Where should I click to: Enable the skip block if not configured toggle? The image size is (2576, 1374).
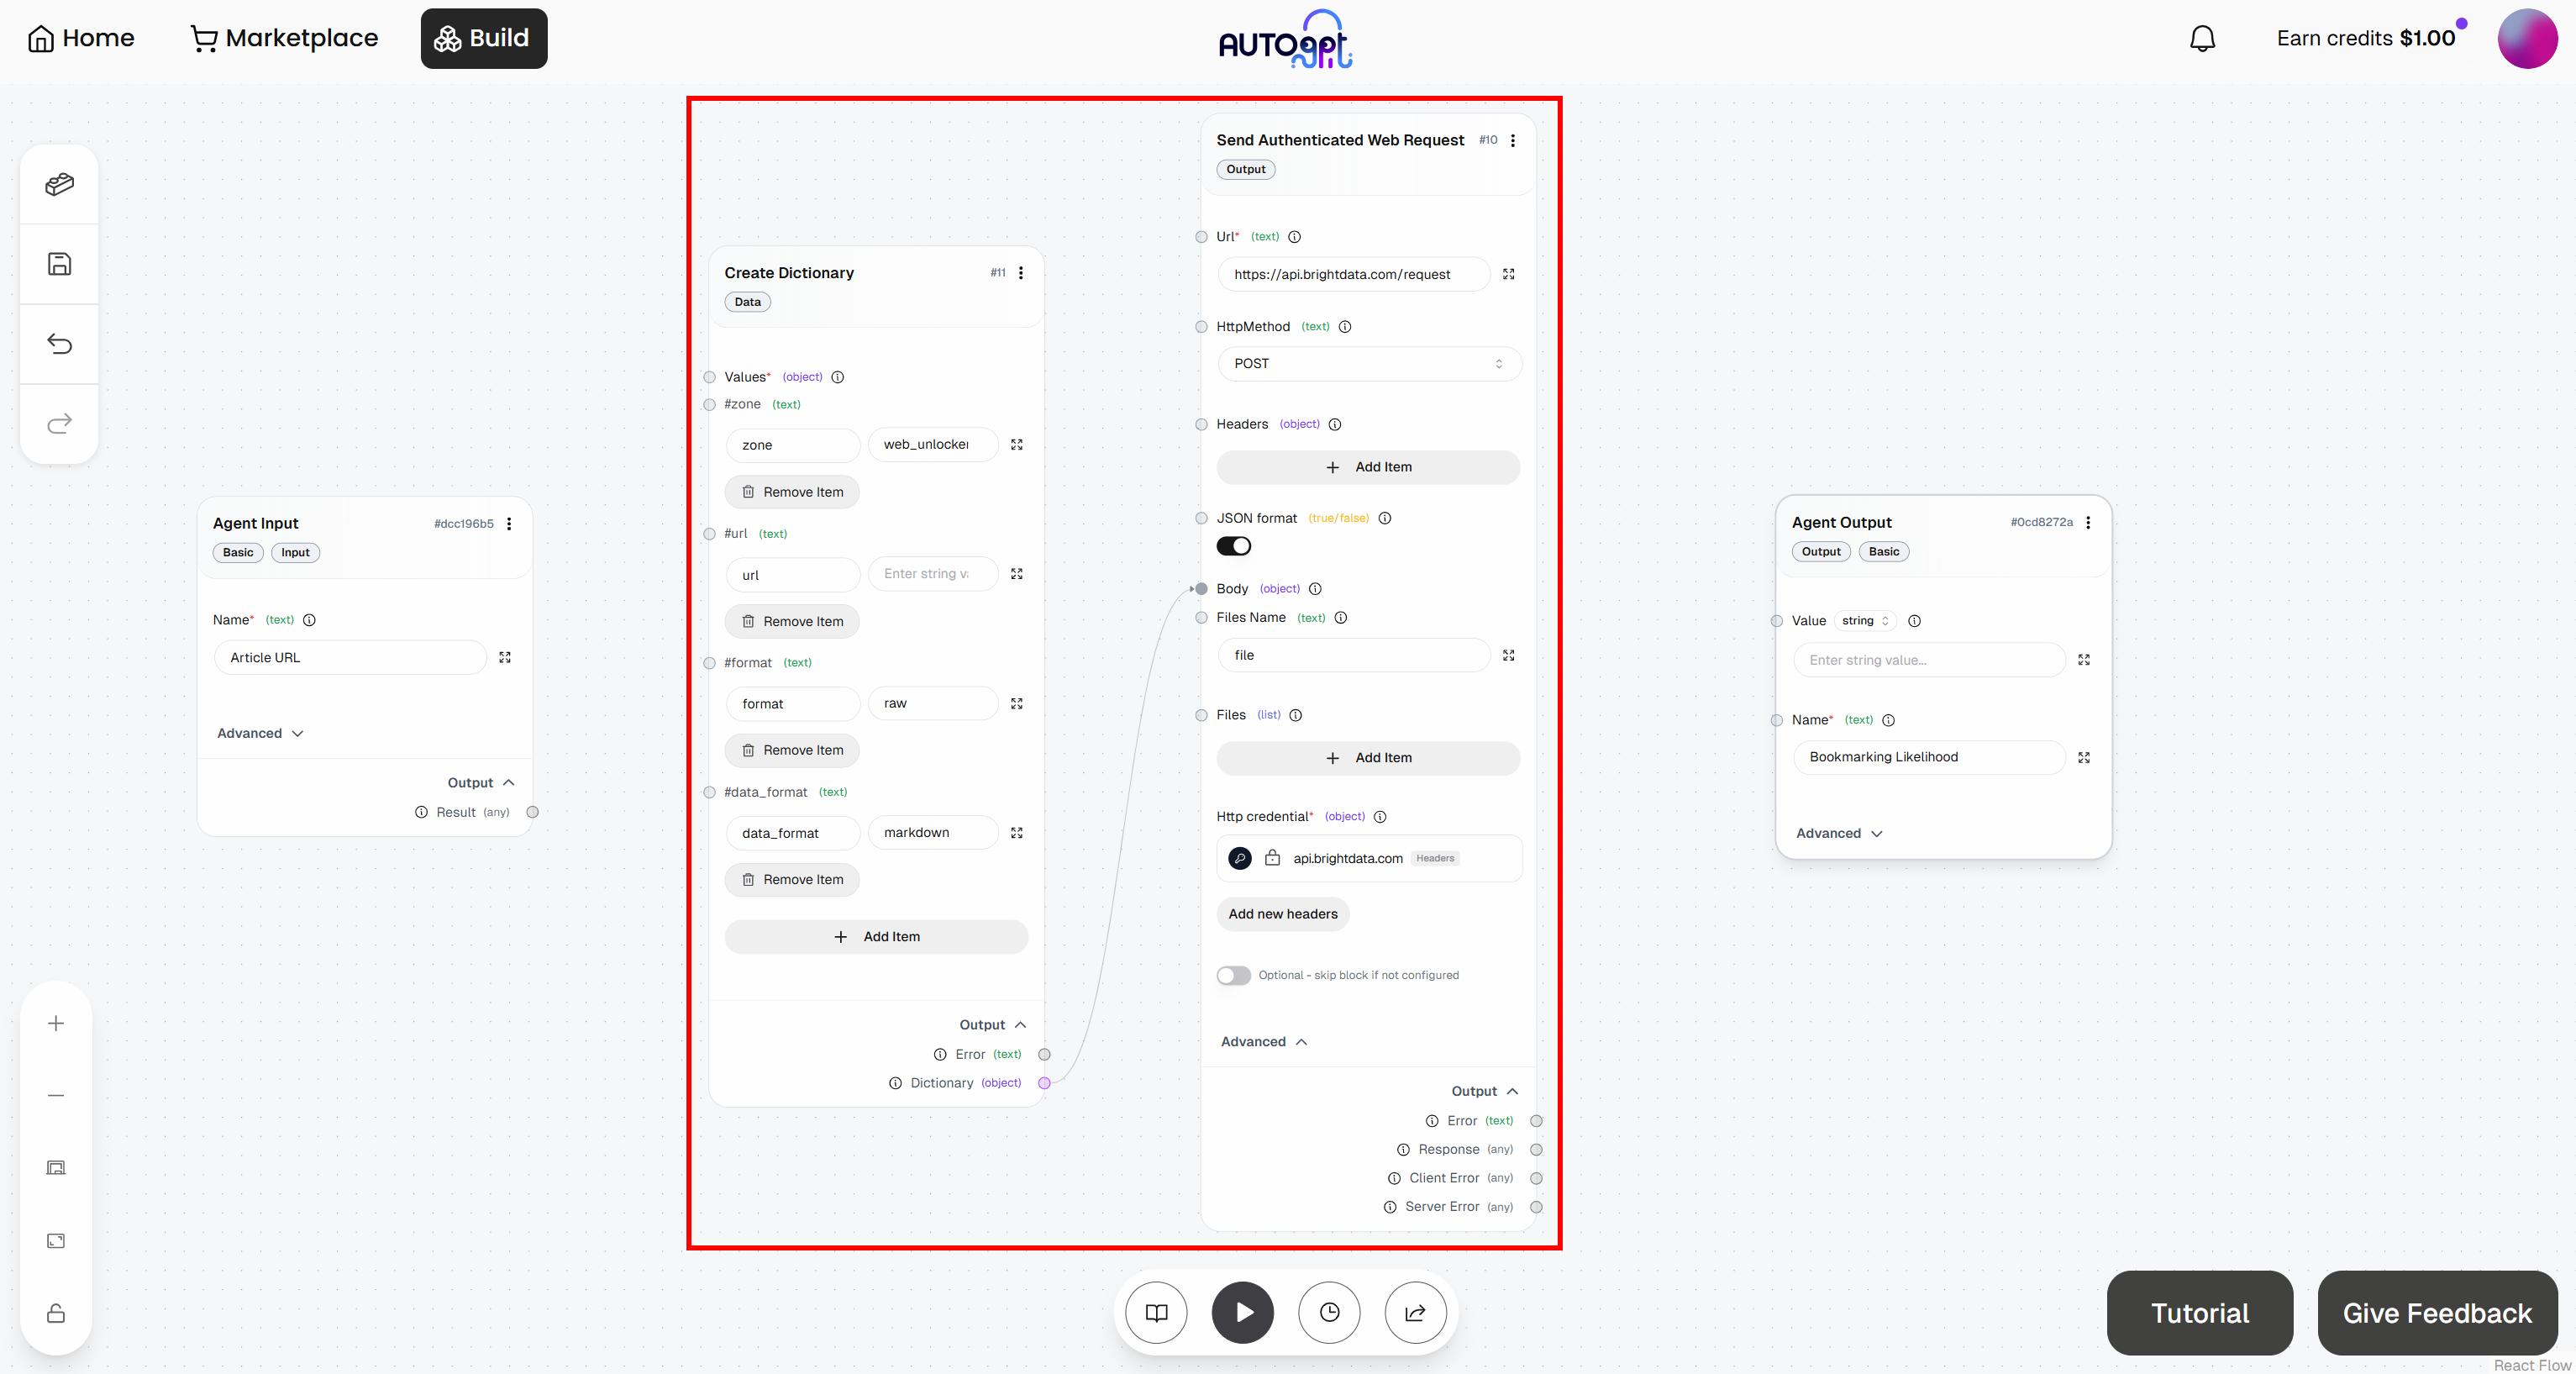[x=1233, y=975]
